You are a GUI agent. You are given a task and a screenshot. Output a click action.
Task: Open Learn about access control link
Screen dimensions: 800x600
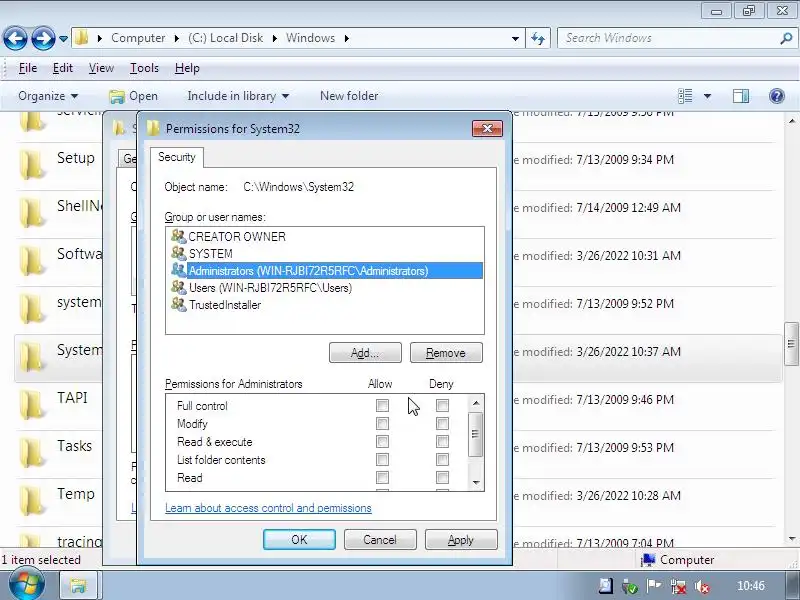point(268,508)
